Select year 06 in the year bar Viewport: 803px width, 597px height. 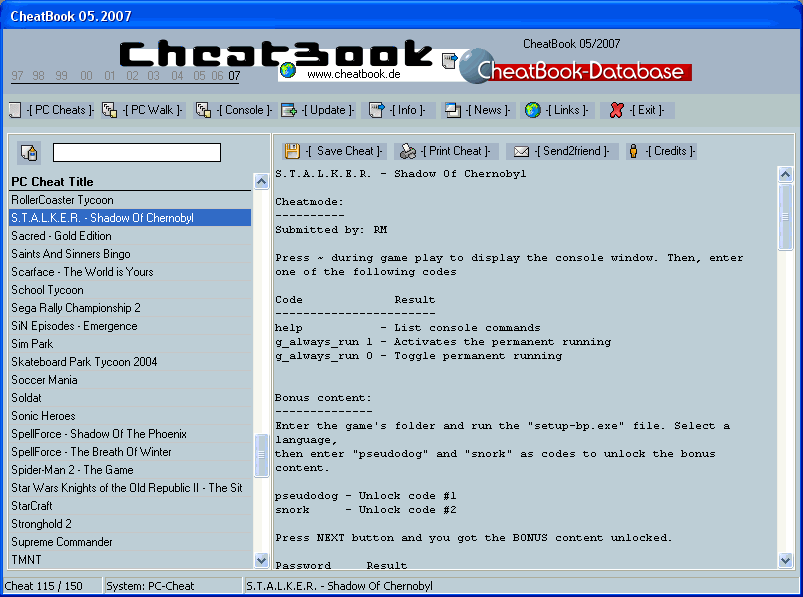217,76
